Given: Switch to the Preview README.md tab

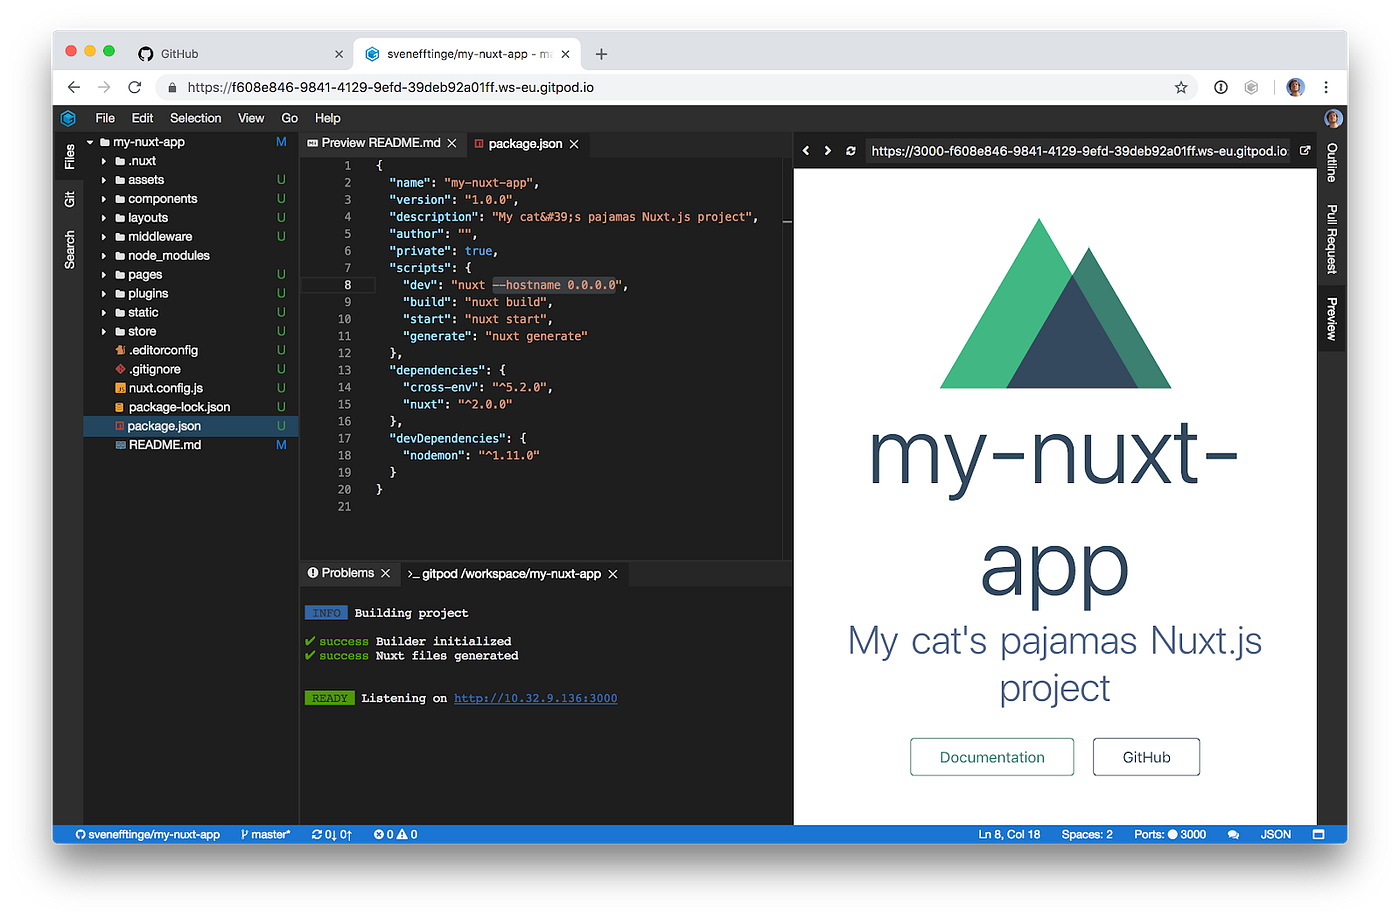Looking at the screenshot, I should pyautogui.click(x=381, y=143).
